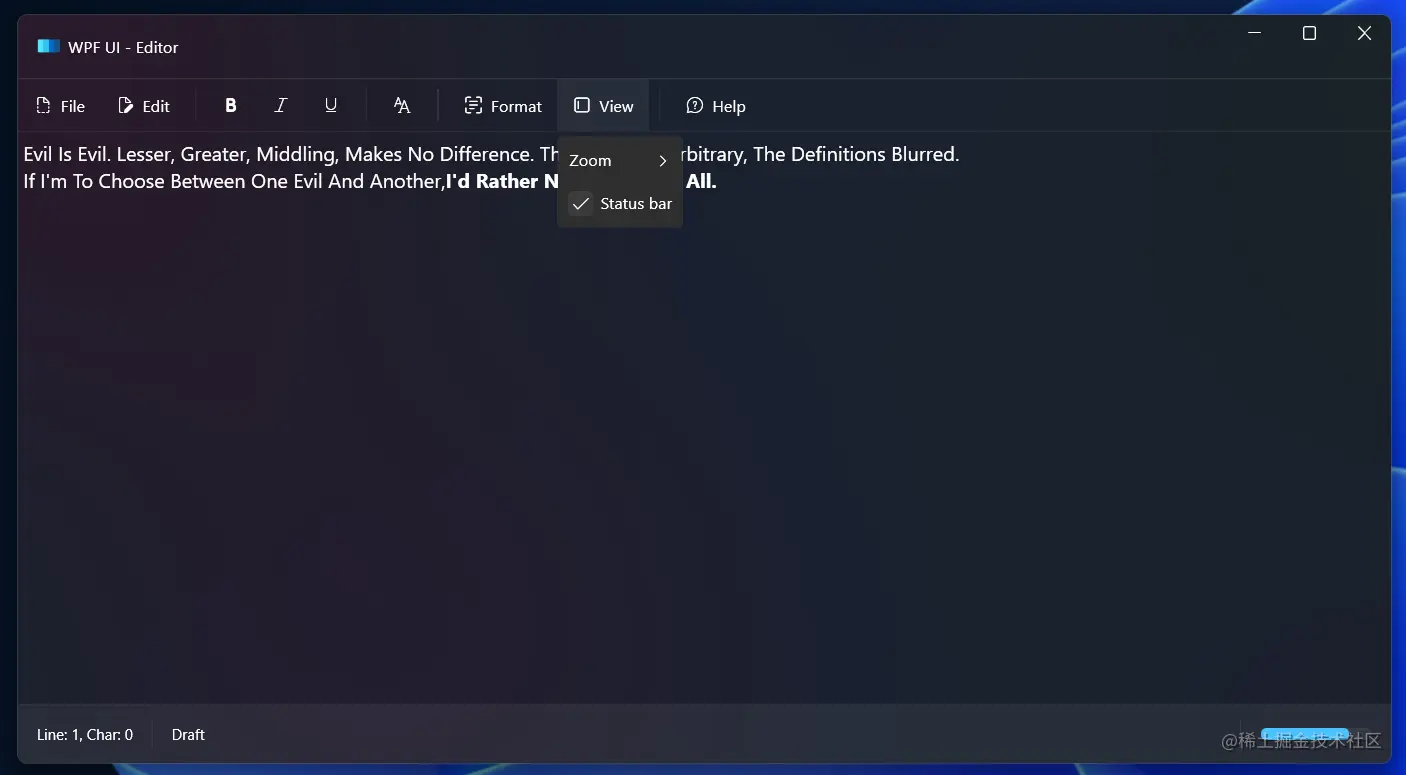Open the Format menu

pyautogui.click(x=502, y=105)
